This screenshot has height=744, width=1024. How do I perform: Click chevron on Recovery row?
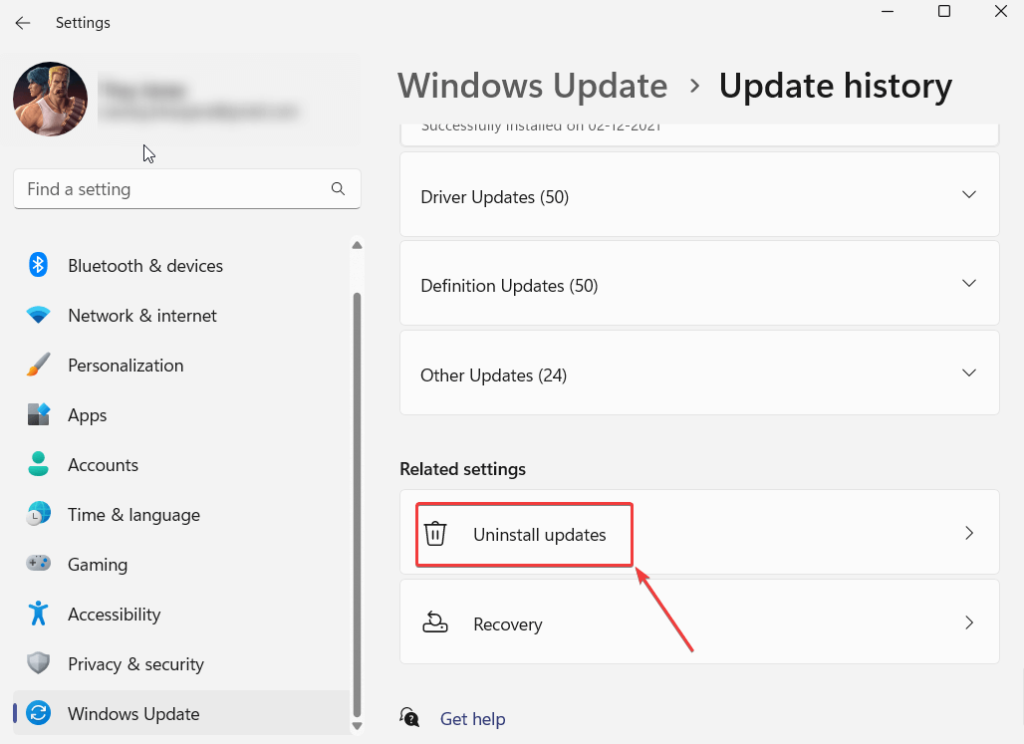click(969, 623)
